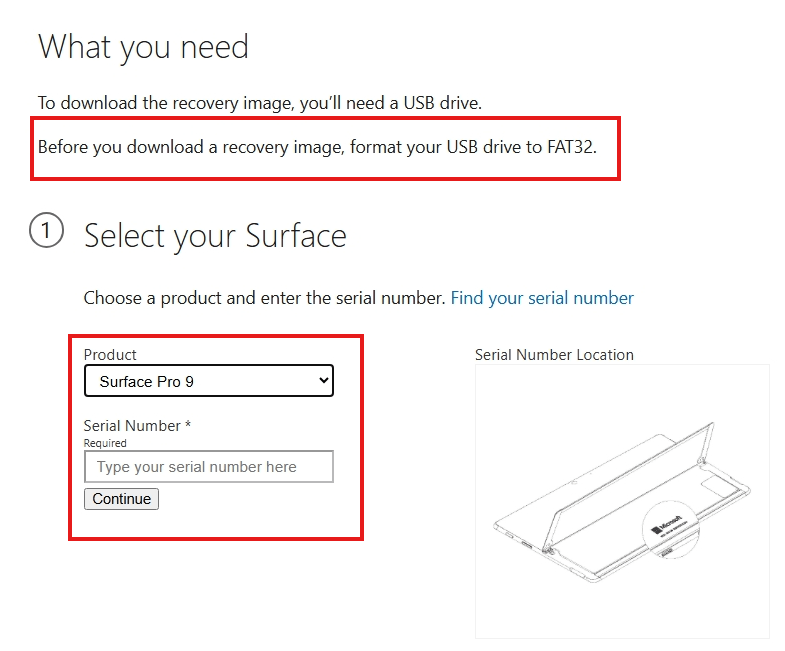Click the Product field label
Image resolution: width=785 pixels, height=651 pixels.
click(110, 355)
